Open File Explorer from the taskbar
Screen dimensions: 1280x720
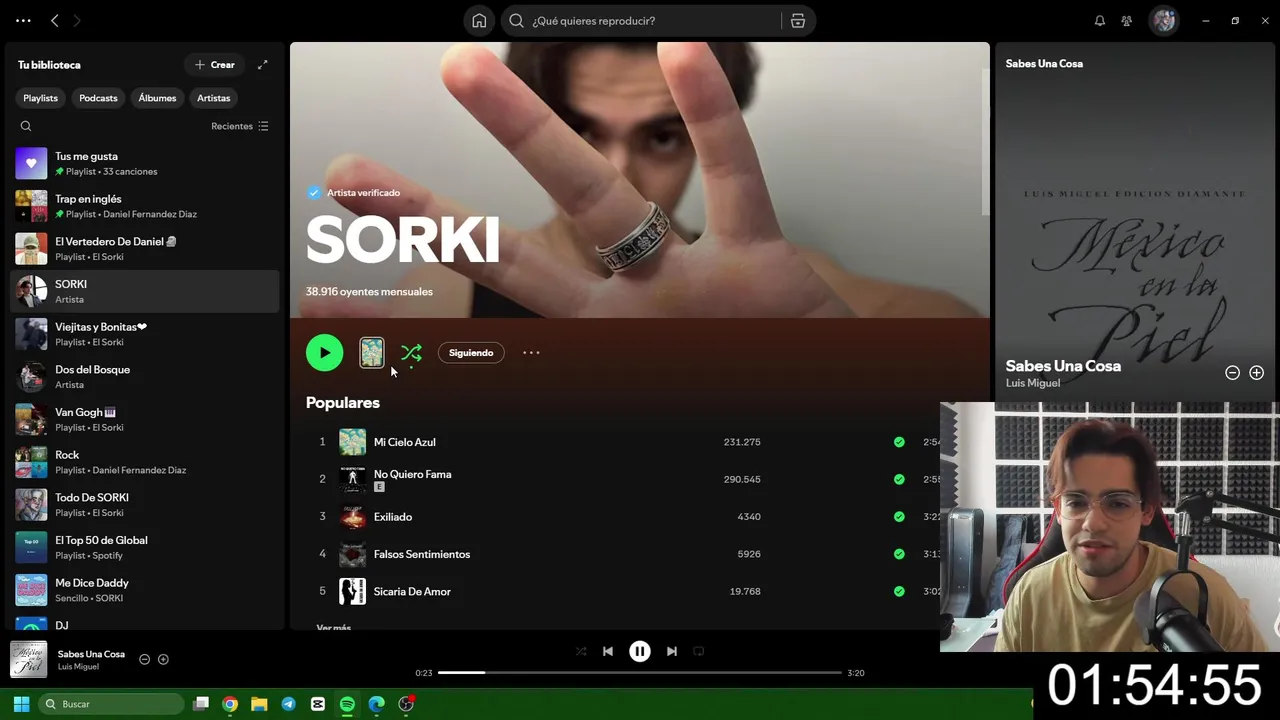(x=259, y=704)
